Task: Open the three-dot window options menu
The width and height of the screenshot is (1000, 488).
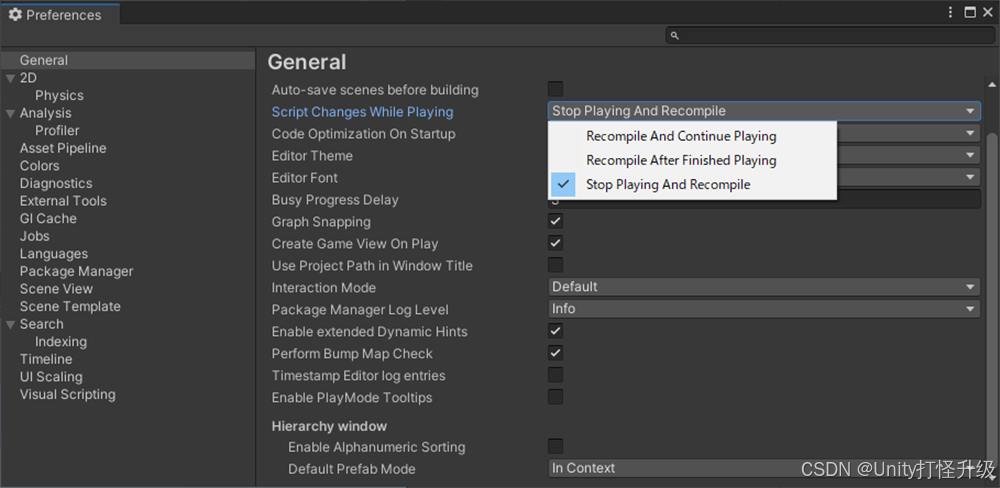Action: [950, 12]
